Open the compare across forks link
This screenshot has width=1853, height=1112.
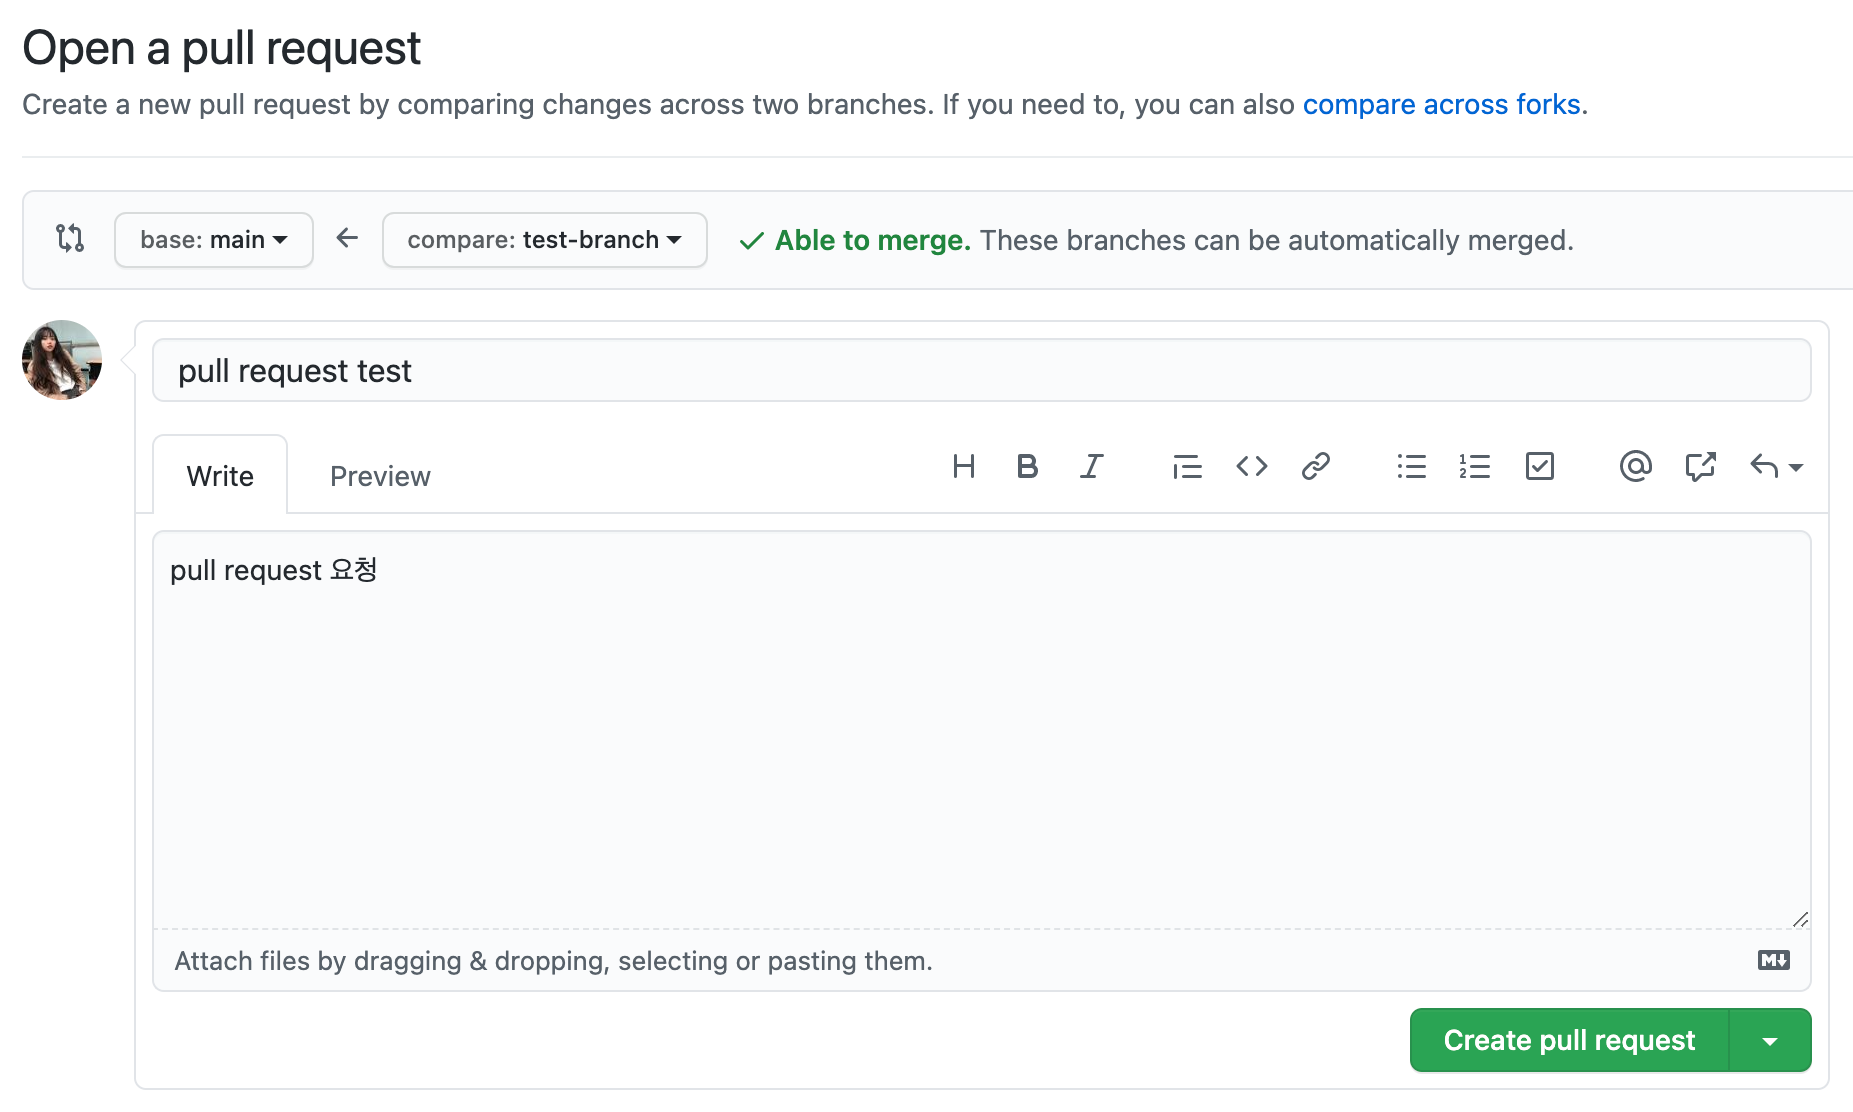(x=1441, y=104)
